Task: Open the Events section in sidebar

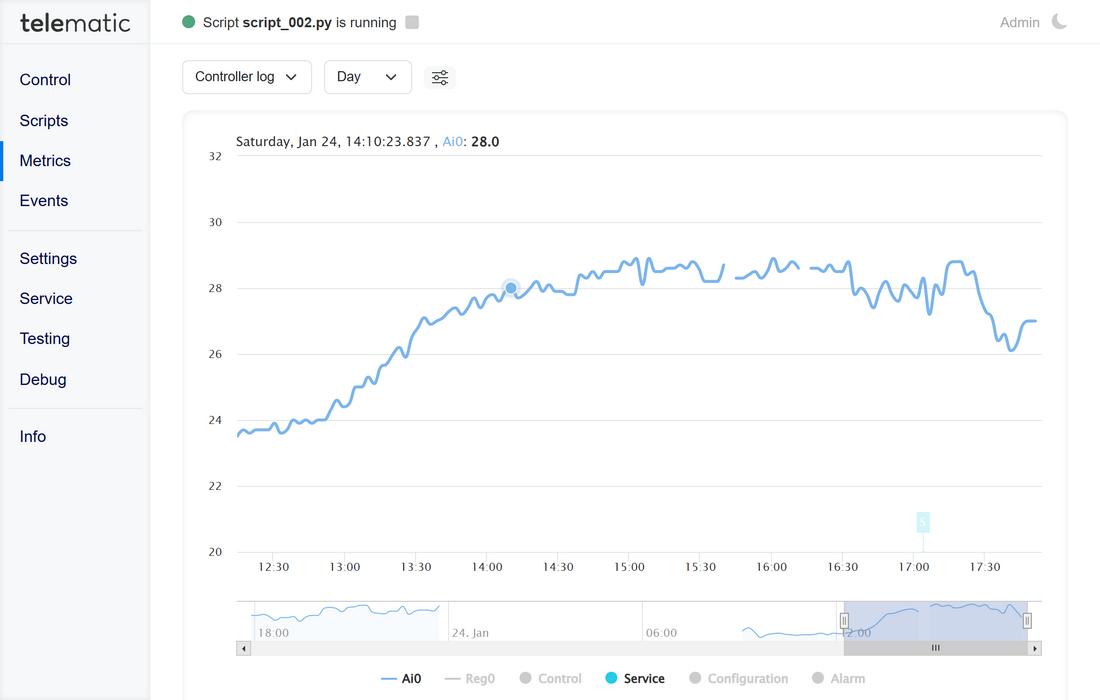Action: [x=44, y=200]
